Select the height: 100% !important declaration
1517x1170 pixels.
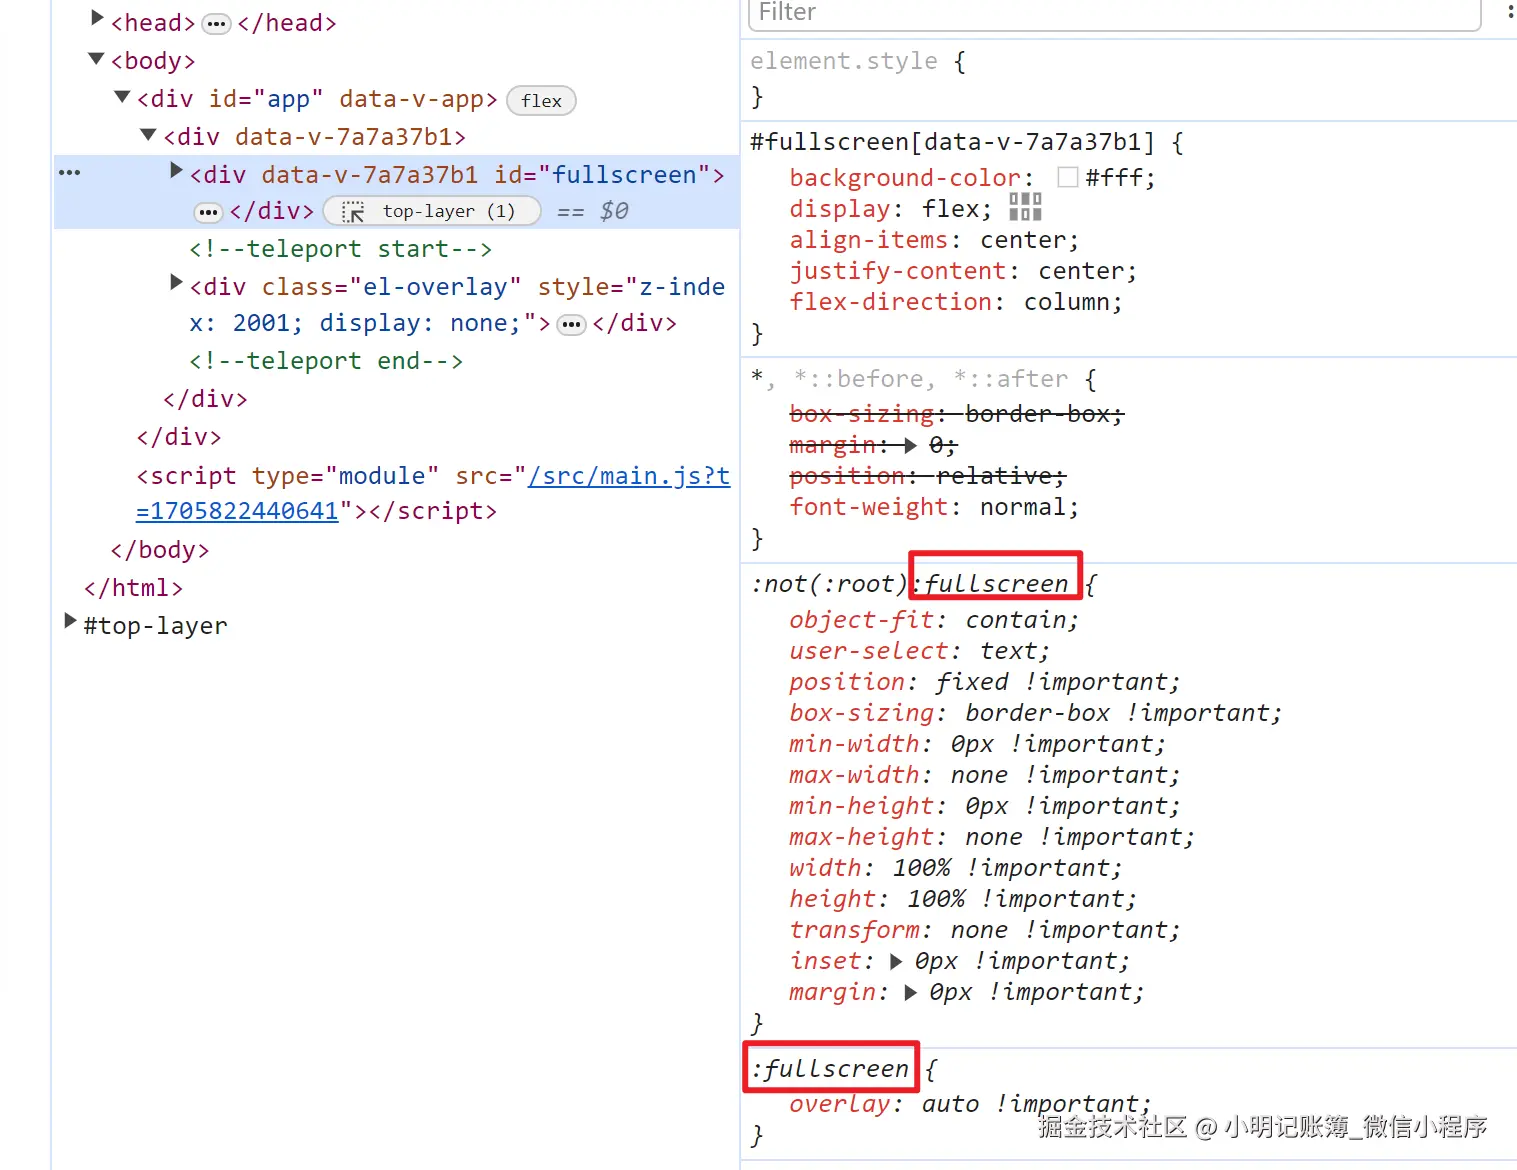pos(963,899)
